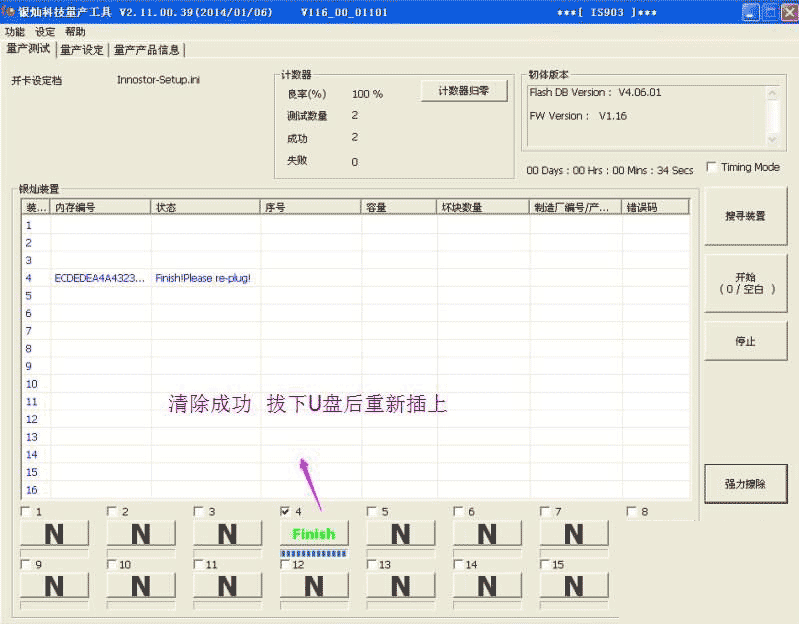Image resolution: width=799 pixels, height=624 pixels.
Task: Check the port 6 checkbox
Action: click(x=458, y=511)
